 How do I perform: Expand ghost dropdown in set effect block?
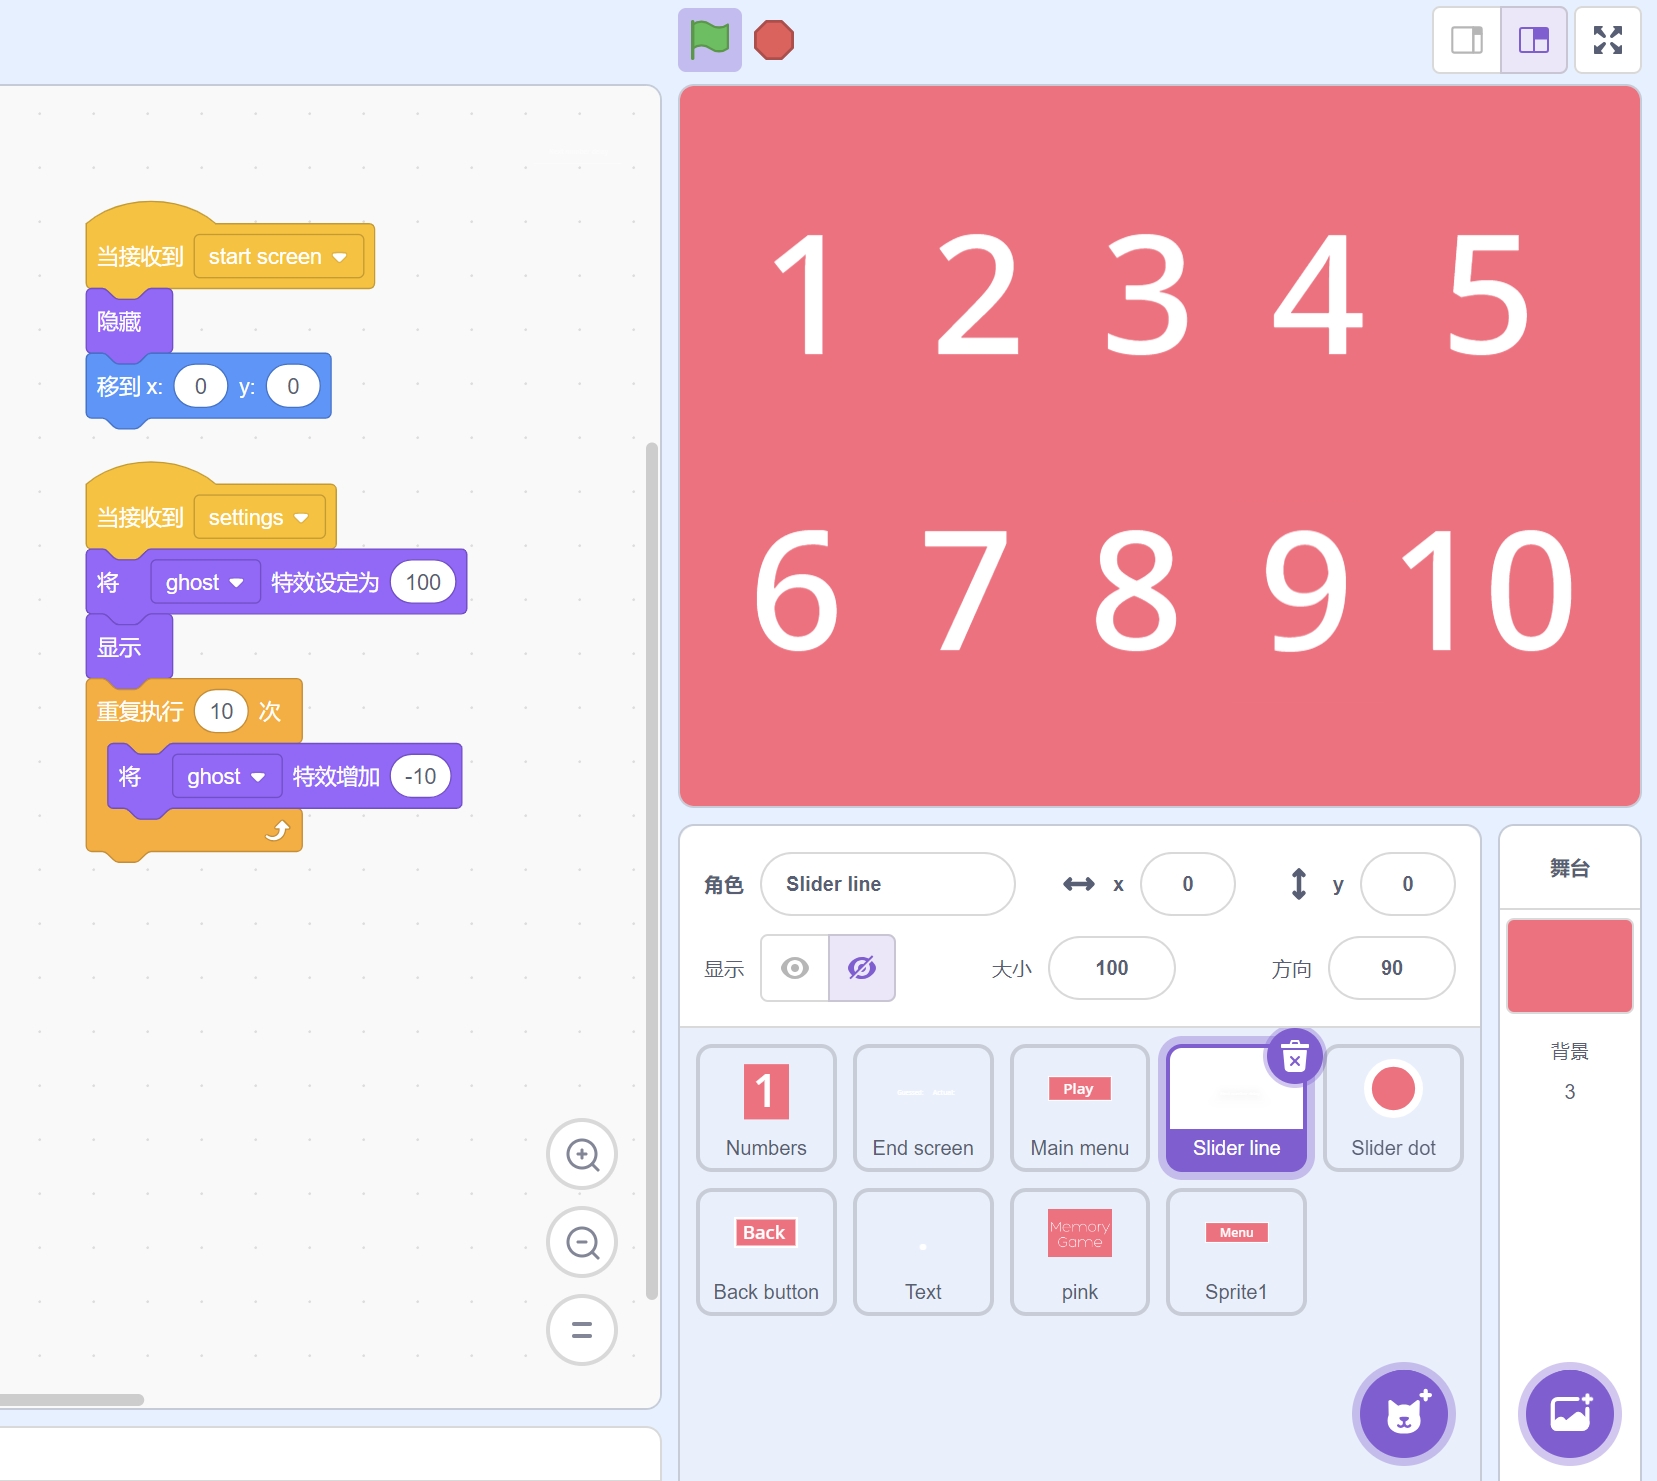pyautogui.click(x=236, y=583)
